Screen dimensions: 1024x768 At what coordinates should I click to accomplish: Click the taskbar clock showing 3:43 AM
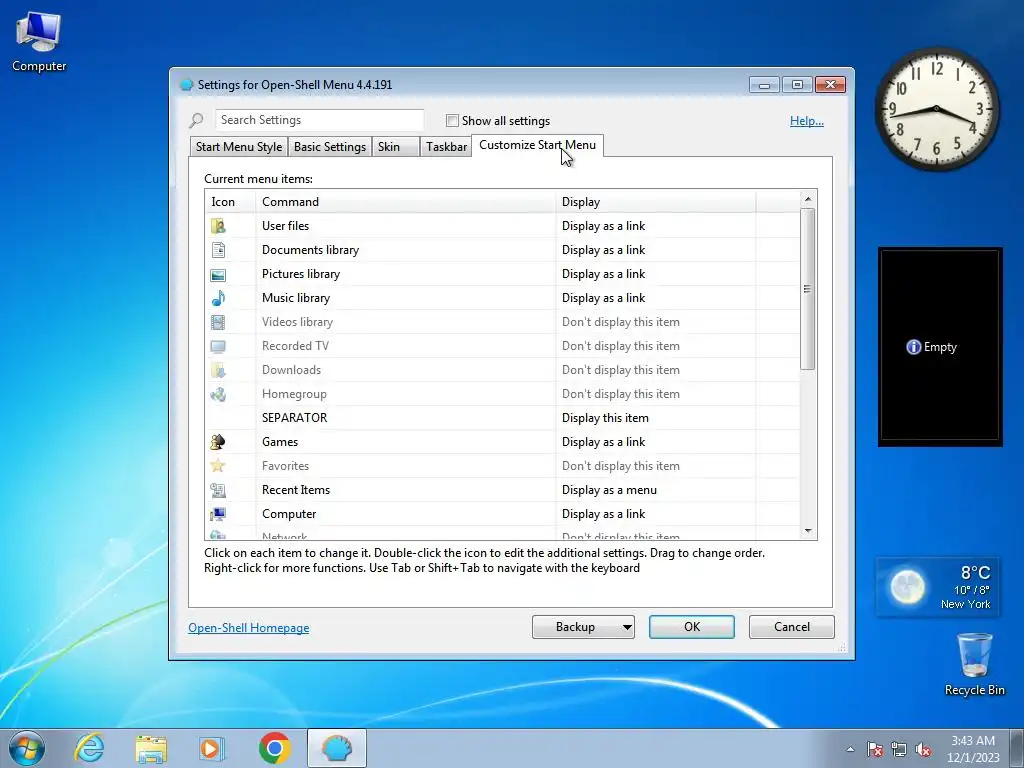973,749
